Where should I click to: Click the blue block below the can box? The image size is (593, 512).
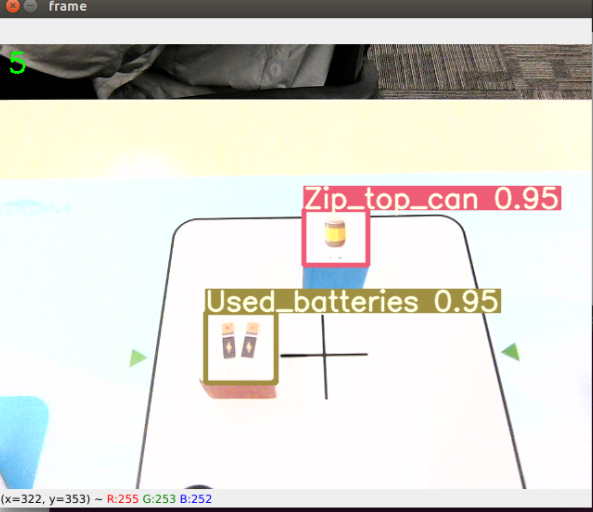click(335, 278)
